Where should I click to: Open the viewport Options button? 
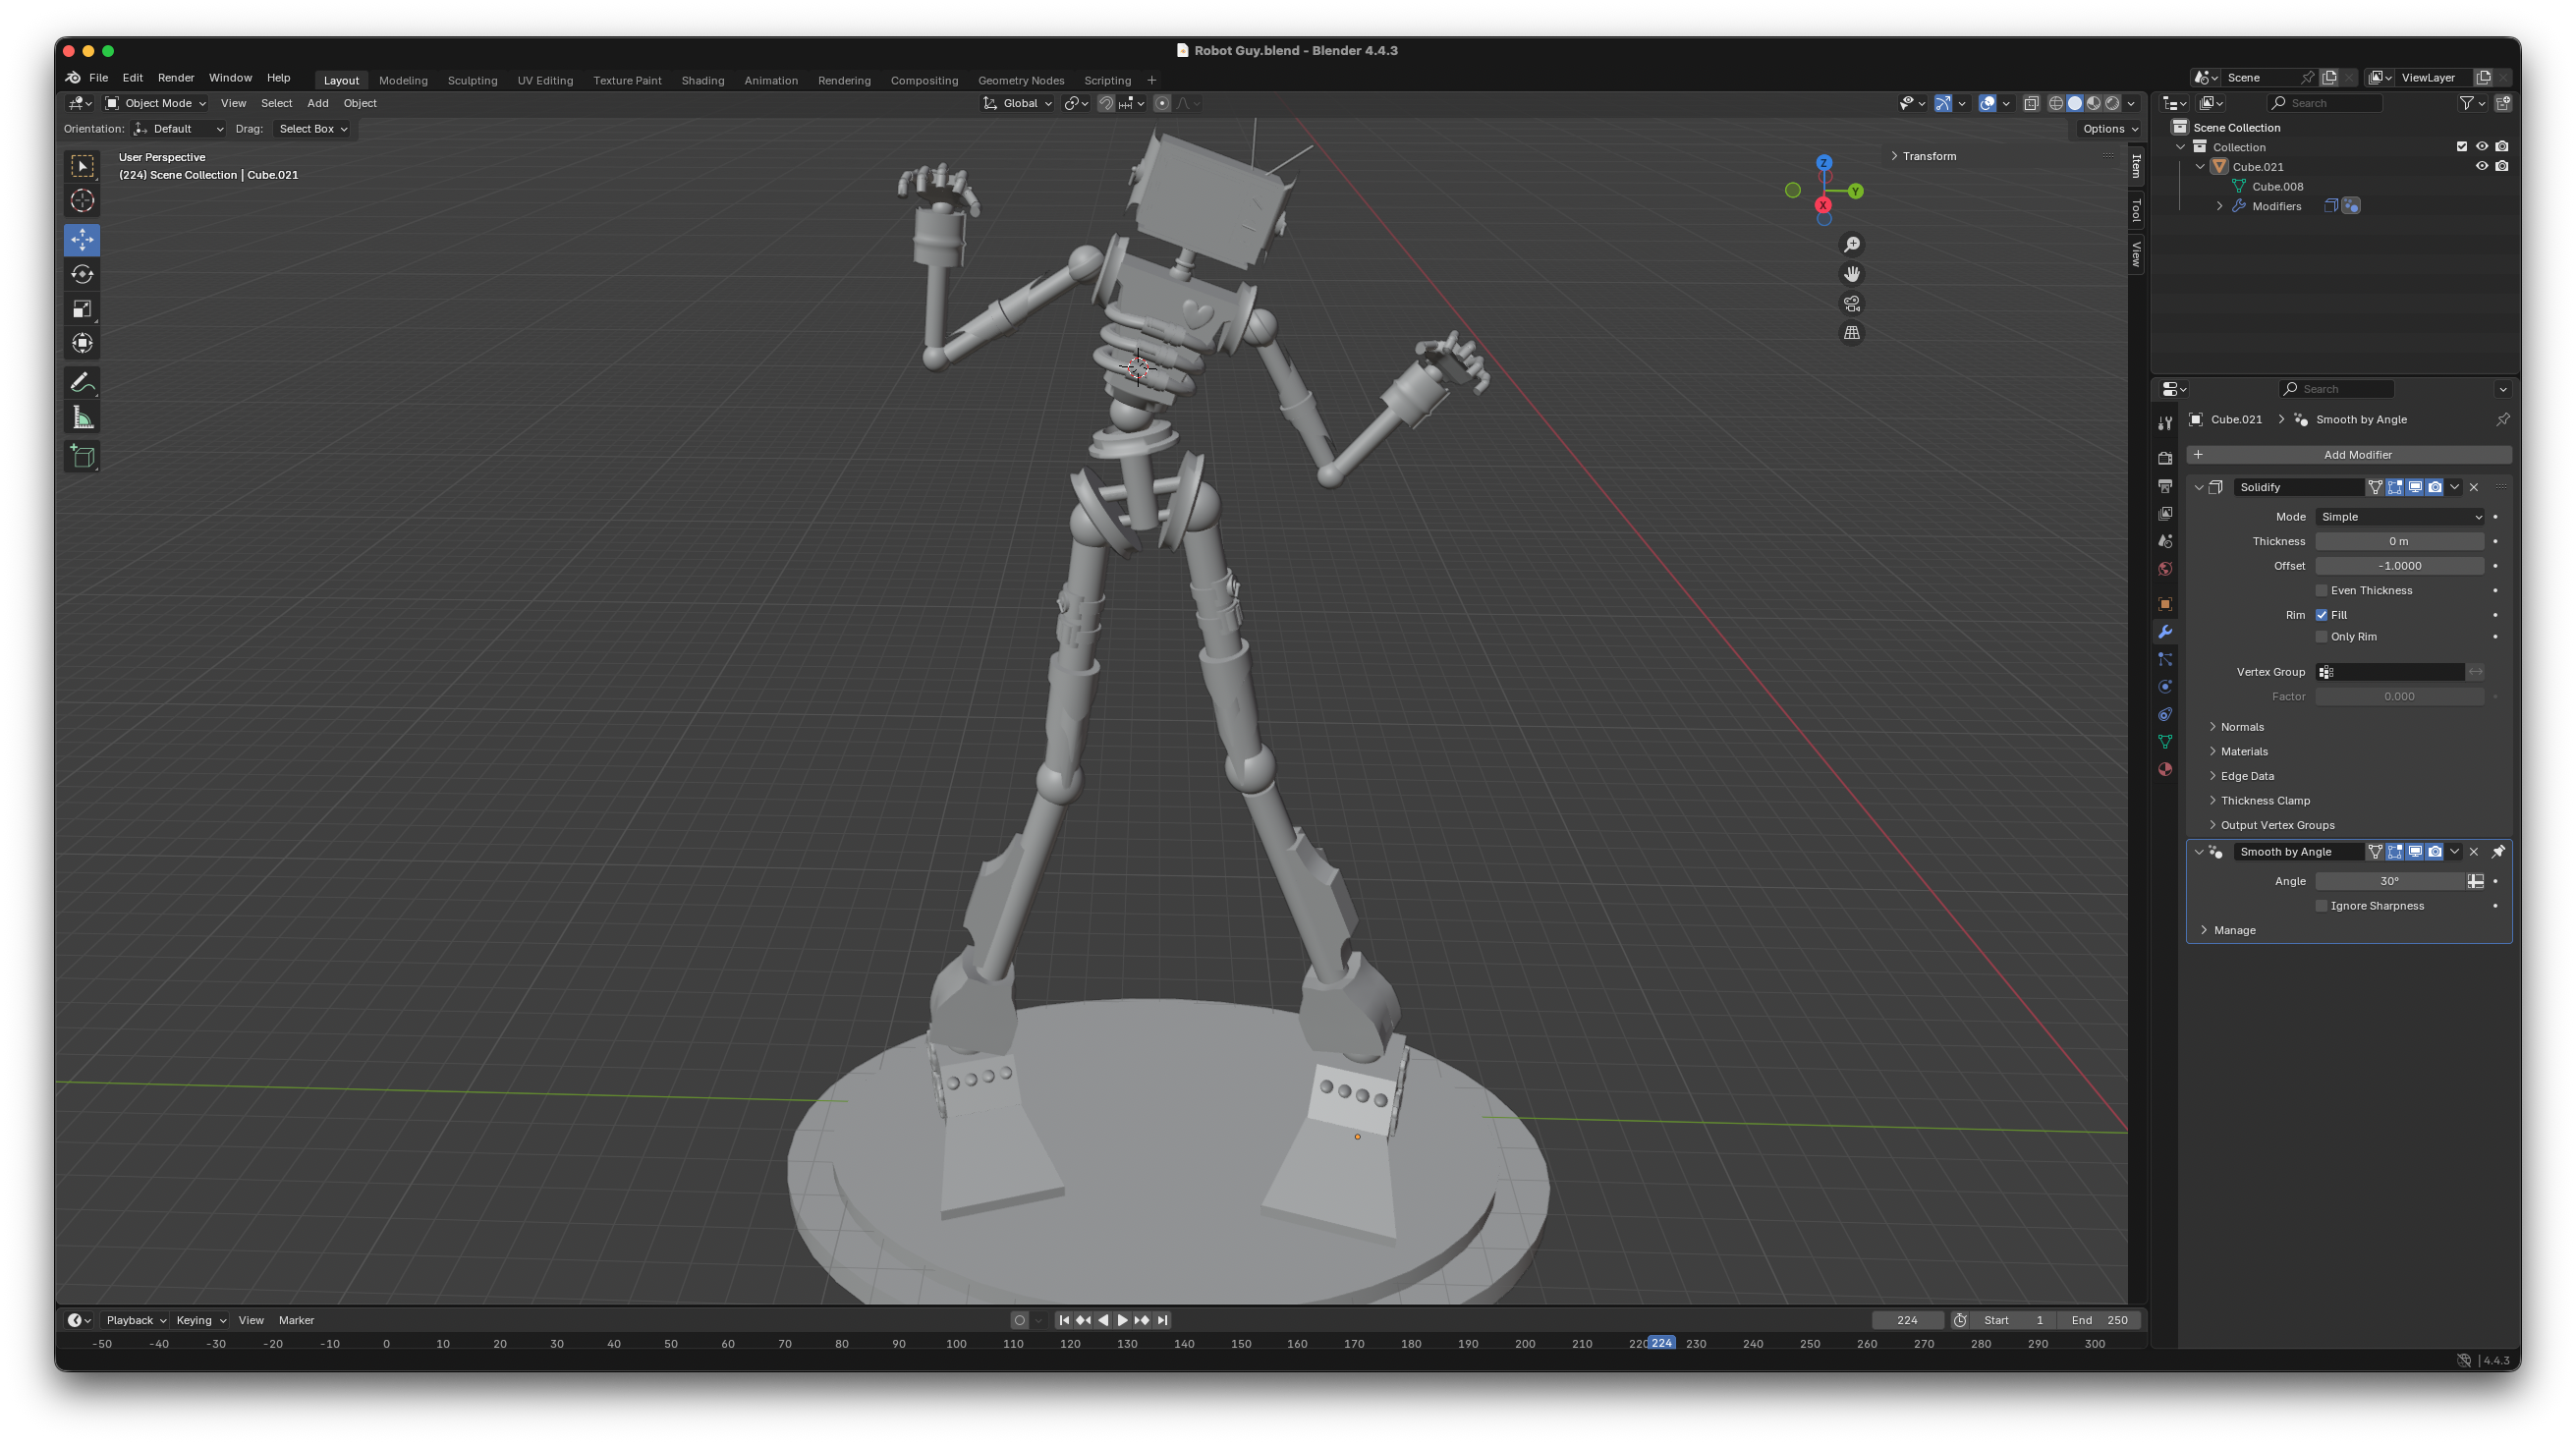2110,129
